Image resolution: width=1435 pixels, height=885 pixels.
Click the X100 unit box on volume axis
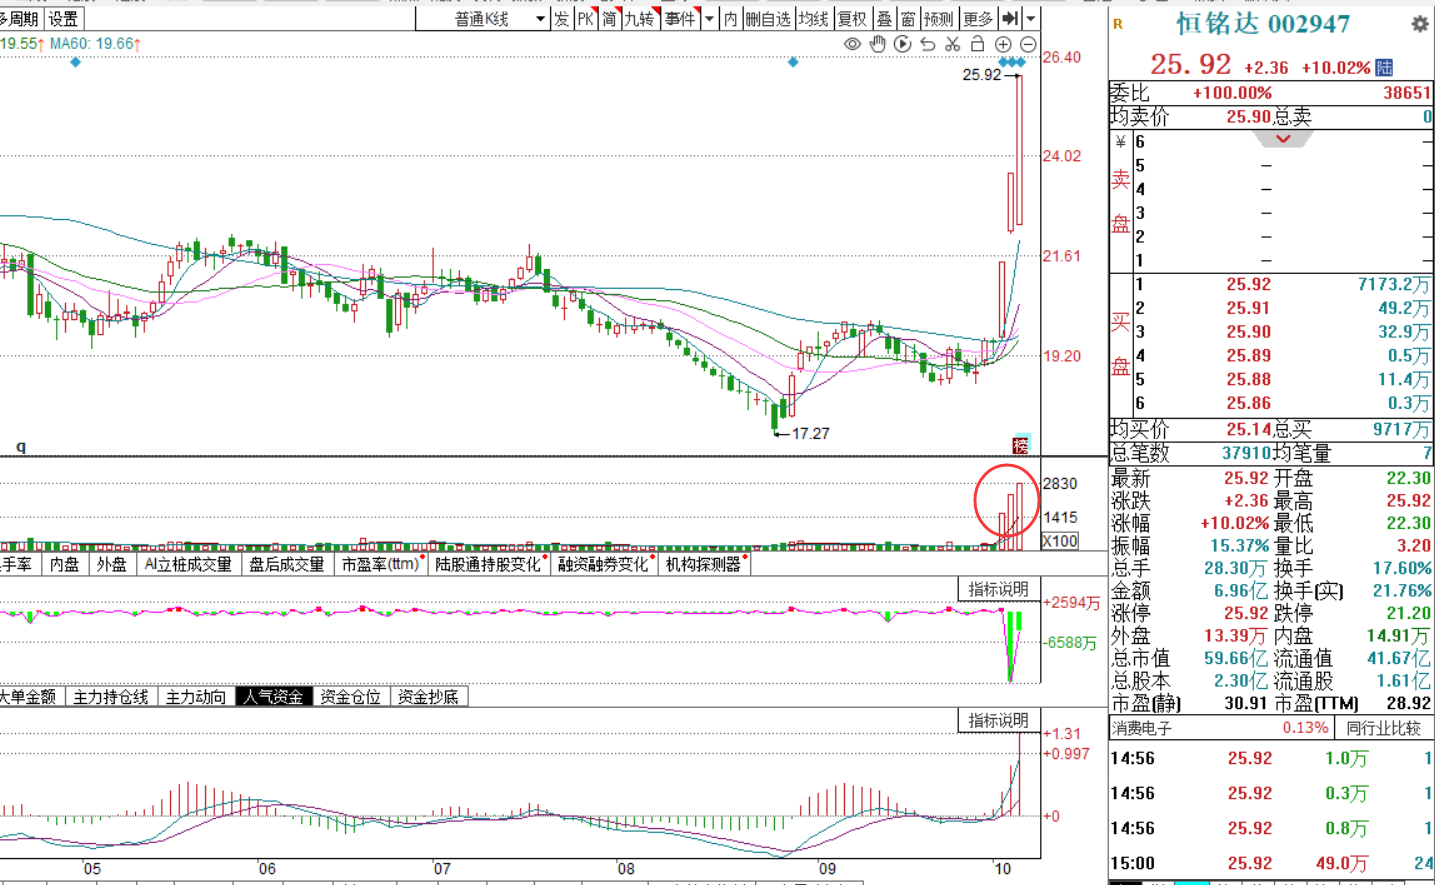1060,541
